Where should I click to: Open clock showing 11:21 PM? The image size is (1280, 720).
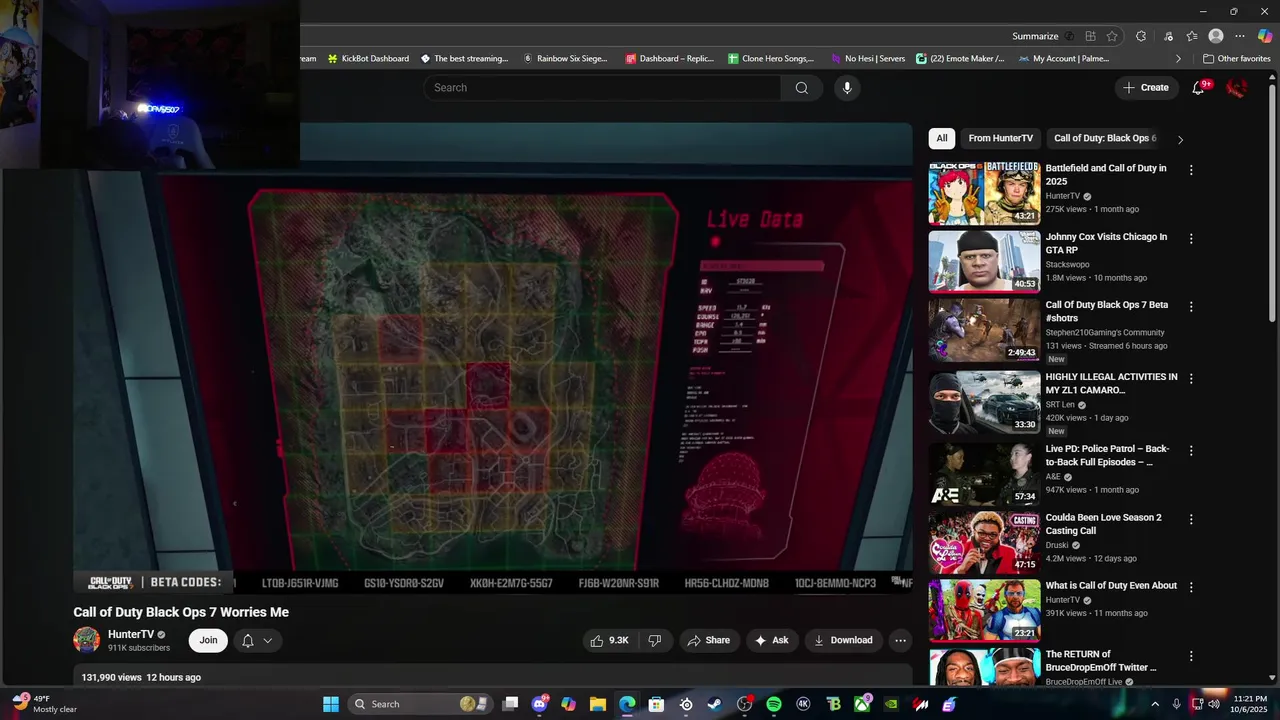1250,704
